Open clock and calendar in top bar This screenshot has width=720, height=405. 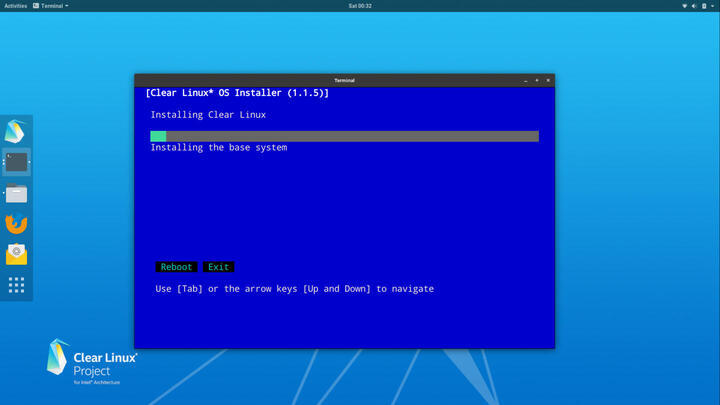pyautogui.click(x=360, y=6)
